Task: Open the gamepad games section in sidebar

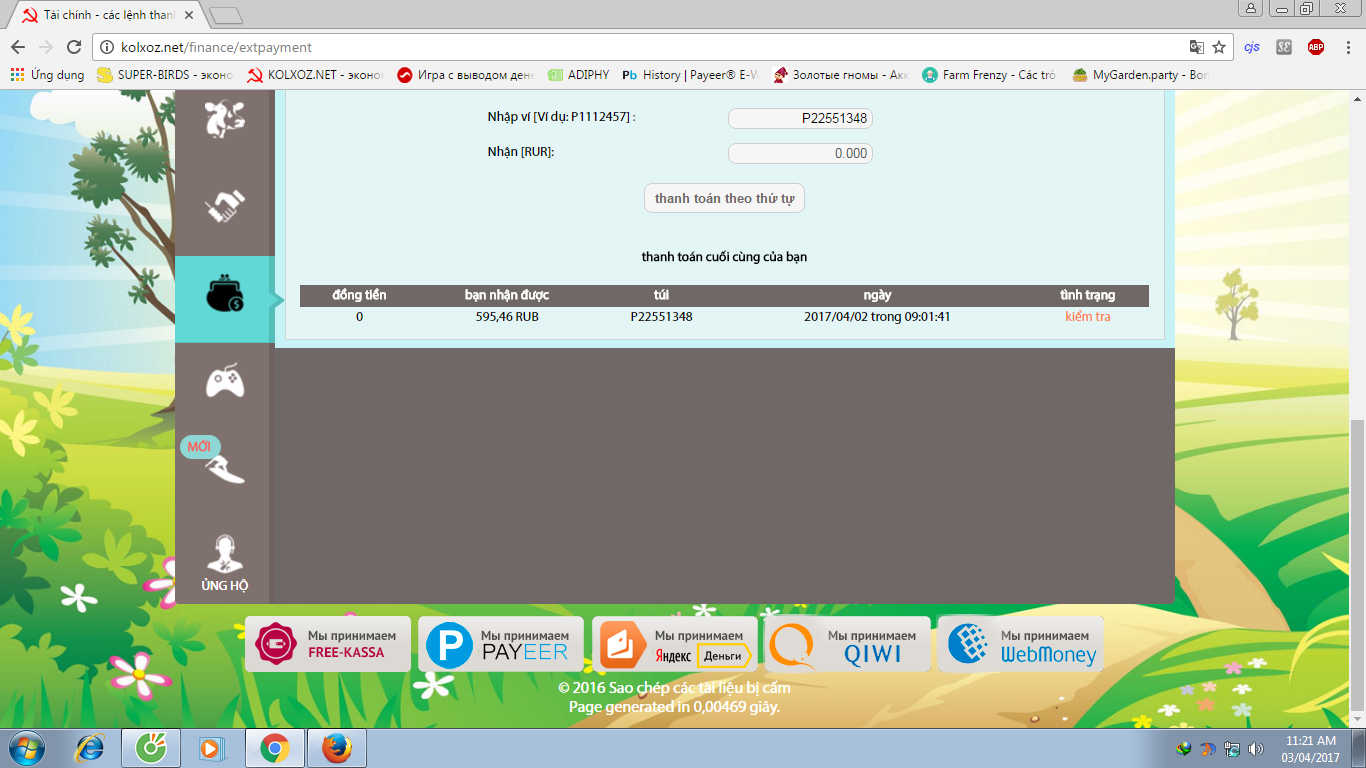Action: click(224, 382)
